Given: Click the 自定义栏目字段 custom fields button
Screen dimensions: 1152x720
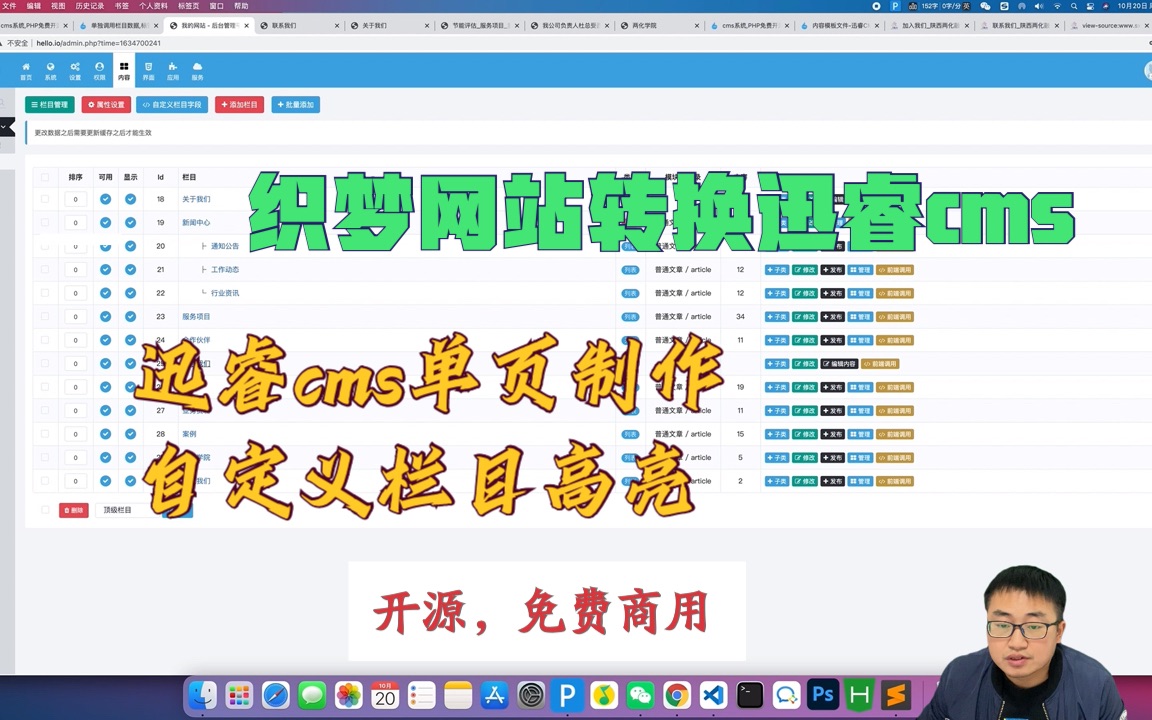Looking at the screenshot, I should [171, 104].
